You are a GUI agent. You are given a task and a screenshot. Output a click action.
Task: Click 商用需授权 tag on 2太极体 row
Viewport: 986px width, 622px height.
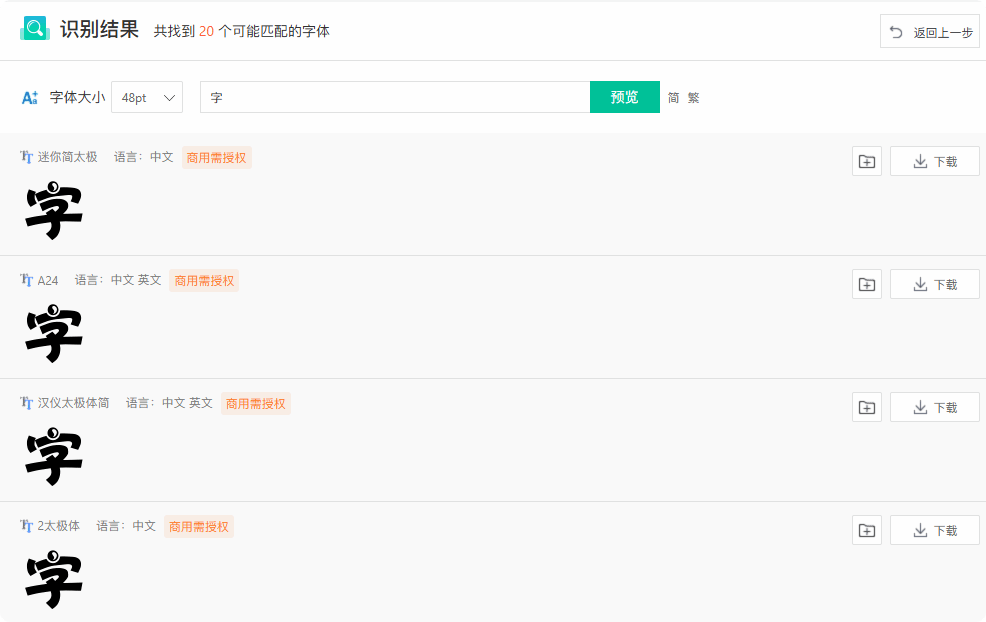click(x=199, y=526)
